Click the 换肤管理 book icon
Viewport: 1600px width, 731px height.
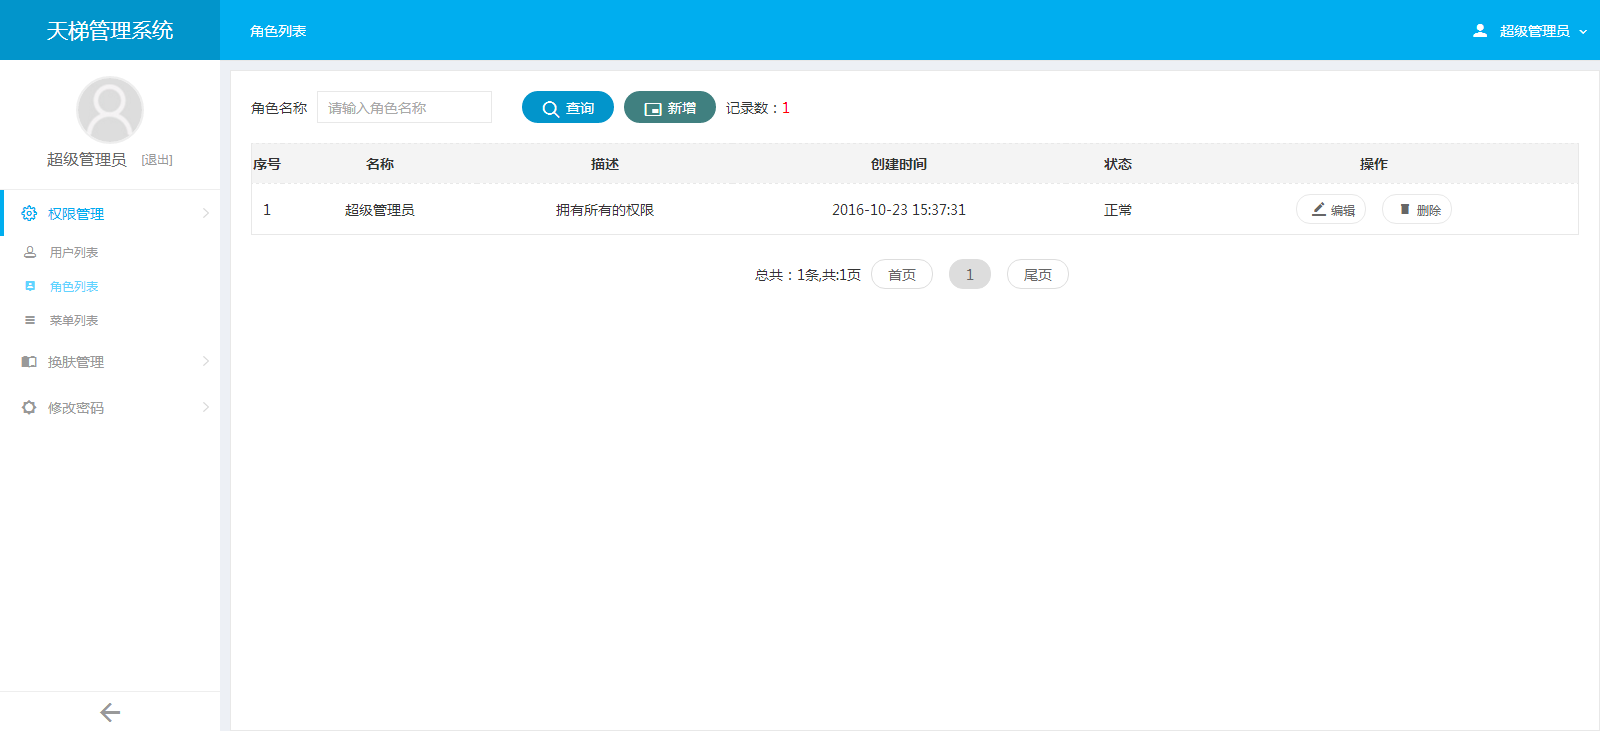click(x=29, y=362)
